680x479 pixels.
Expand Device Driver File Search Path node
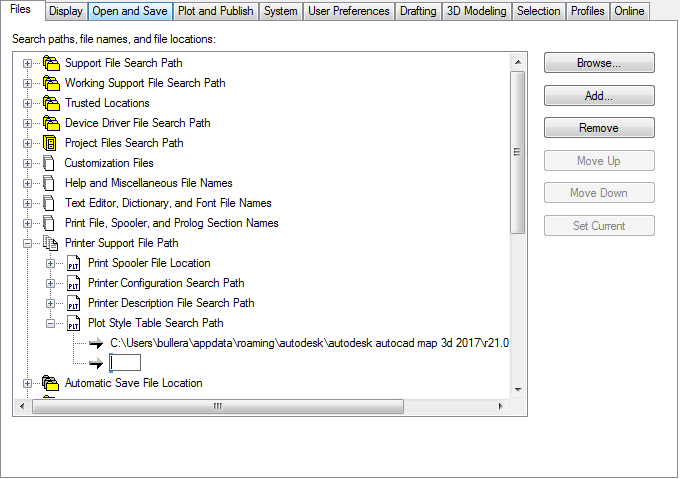click(27, 123)
